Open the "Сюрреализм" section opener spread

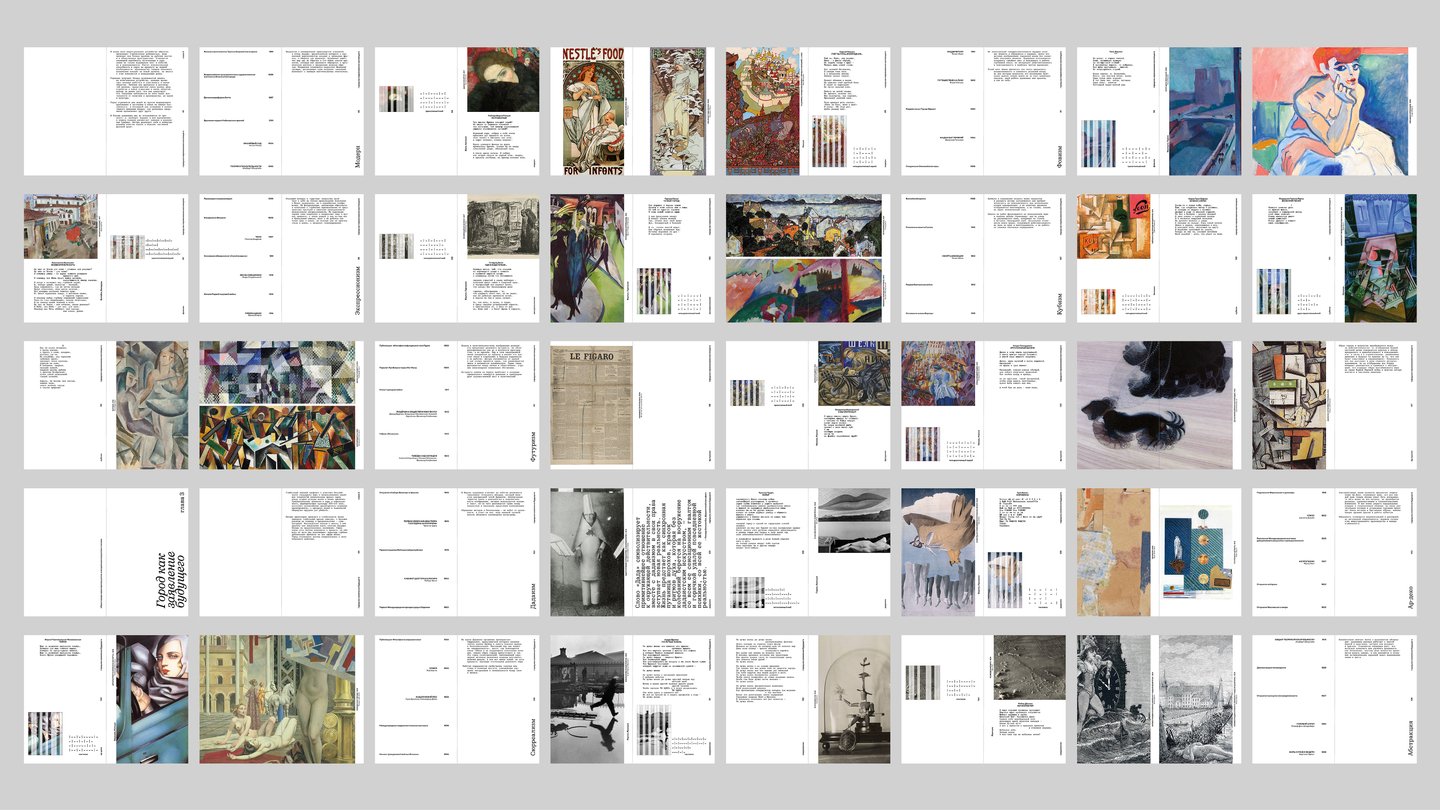[x=457, y=699]
